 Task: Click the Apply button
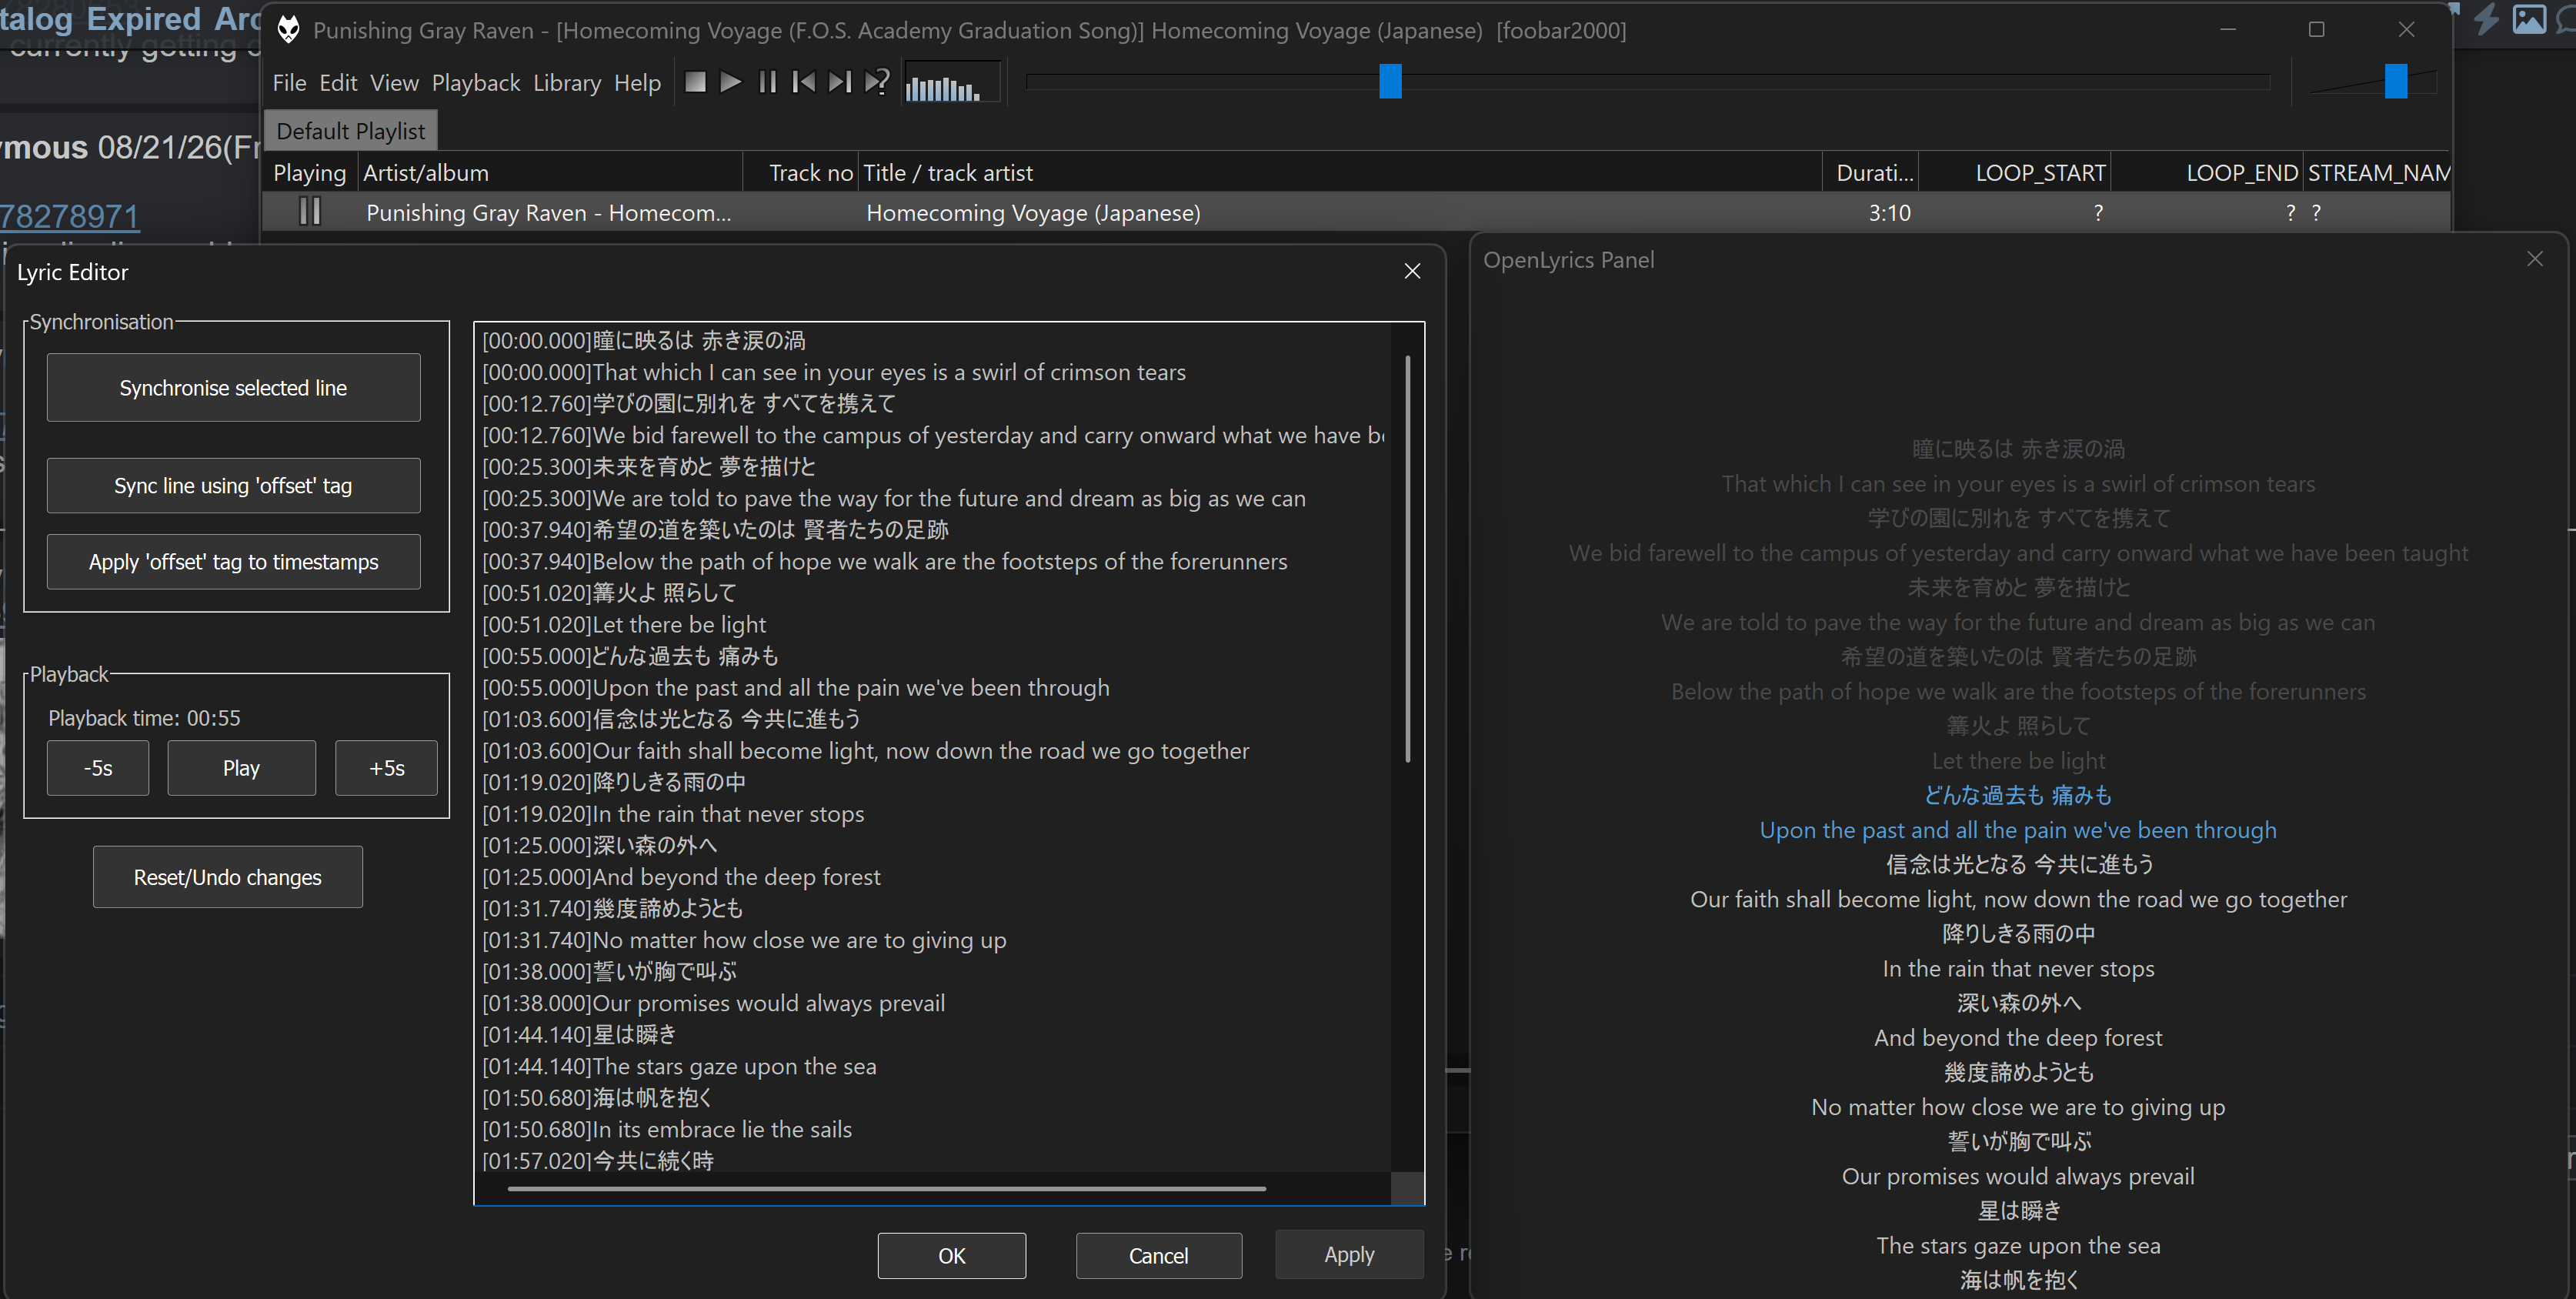click(x=1349, y=1254)
